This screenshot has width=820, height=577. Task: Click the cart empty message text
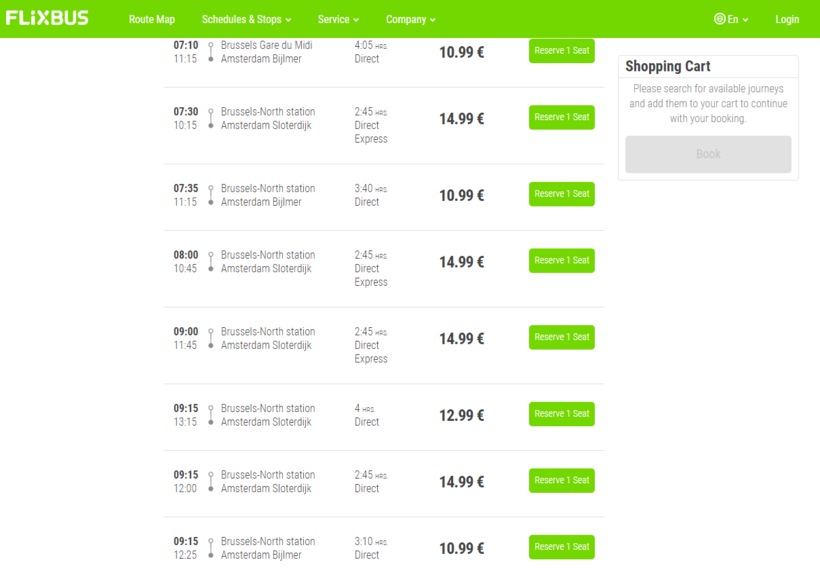pos(708,104)
